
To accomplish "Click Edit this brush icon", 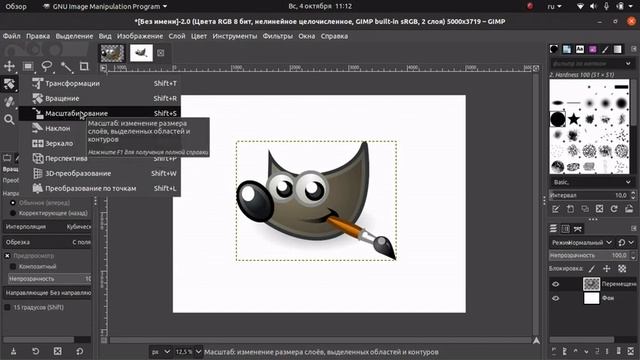I will click(556, 209).
